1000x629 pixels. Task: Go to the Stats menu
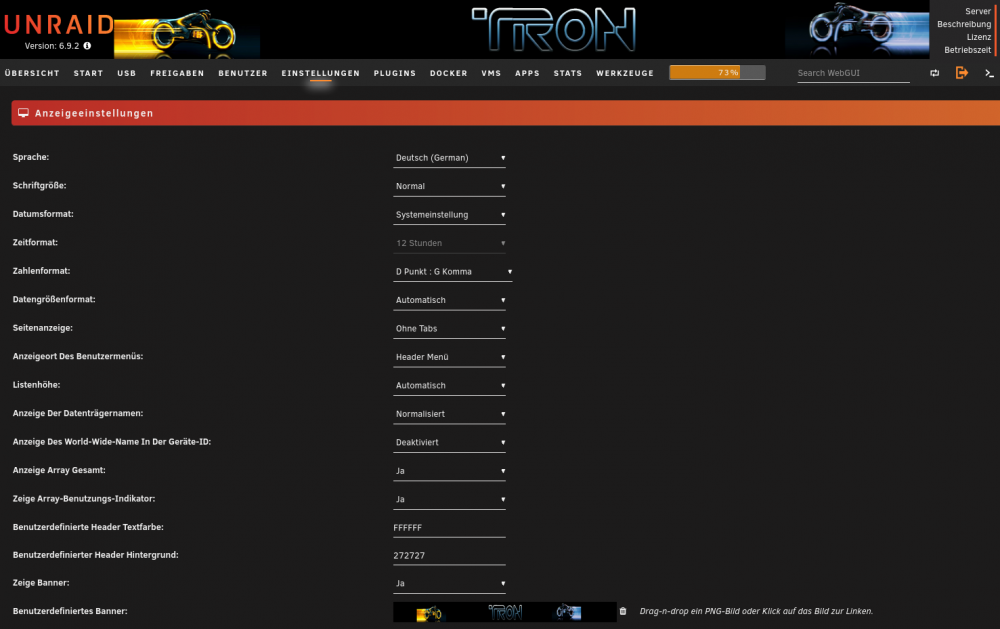point(568,73)
